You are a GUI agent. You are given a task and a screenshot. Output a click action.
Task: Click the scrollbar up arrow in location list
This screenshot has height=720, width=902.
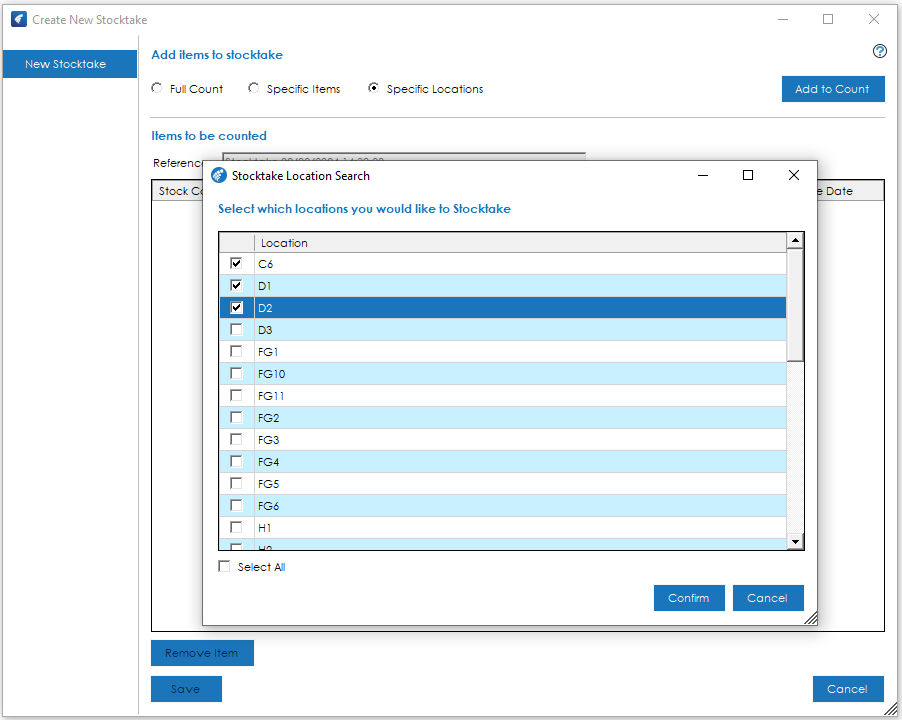coord(795,239)
